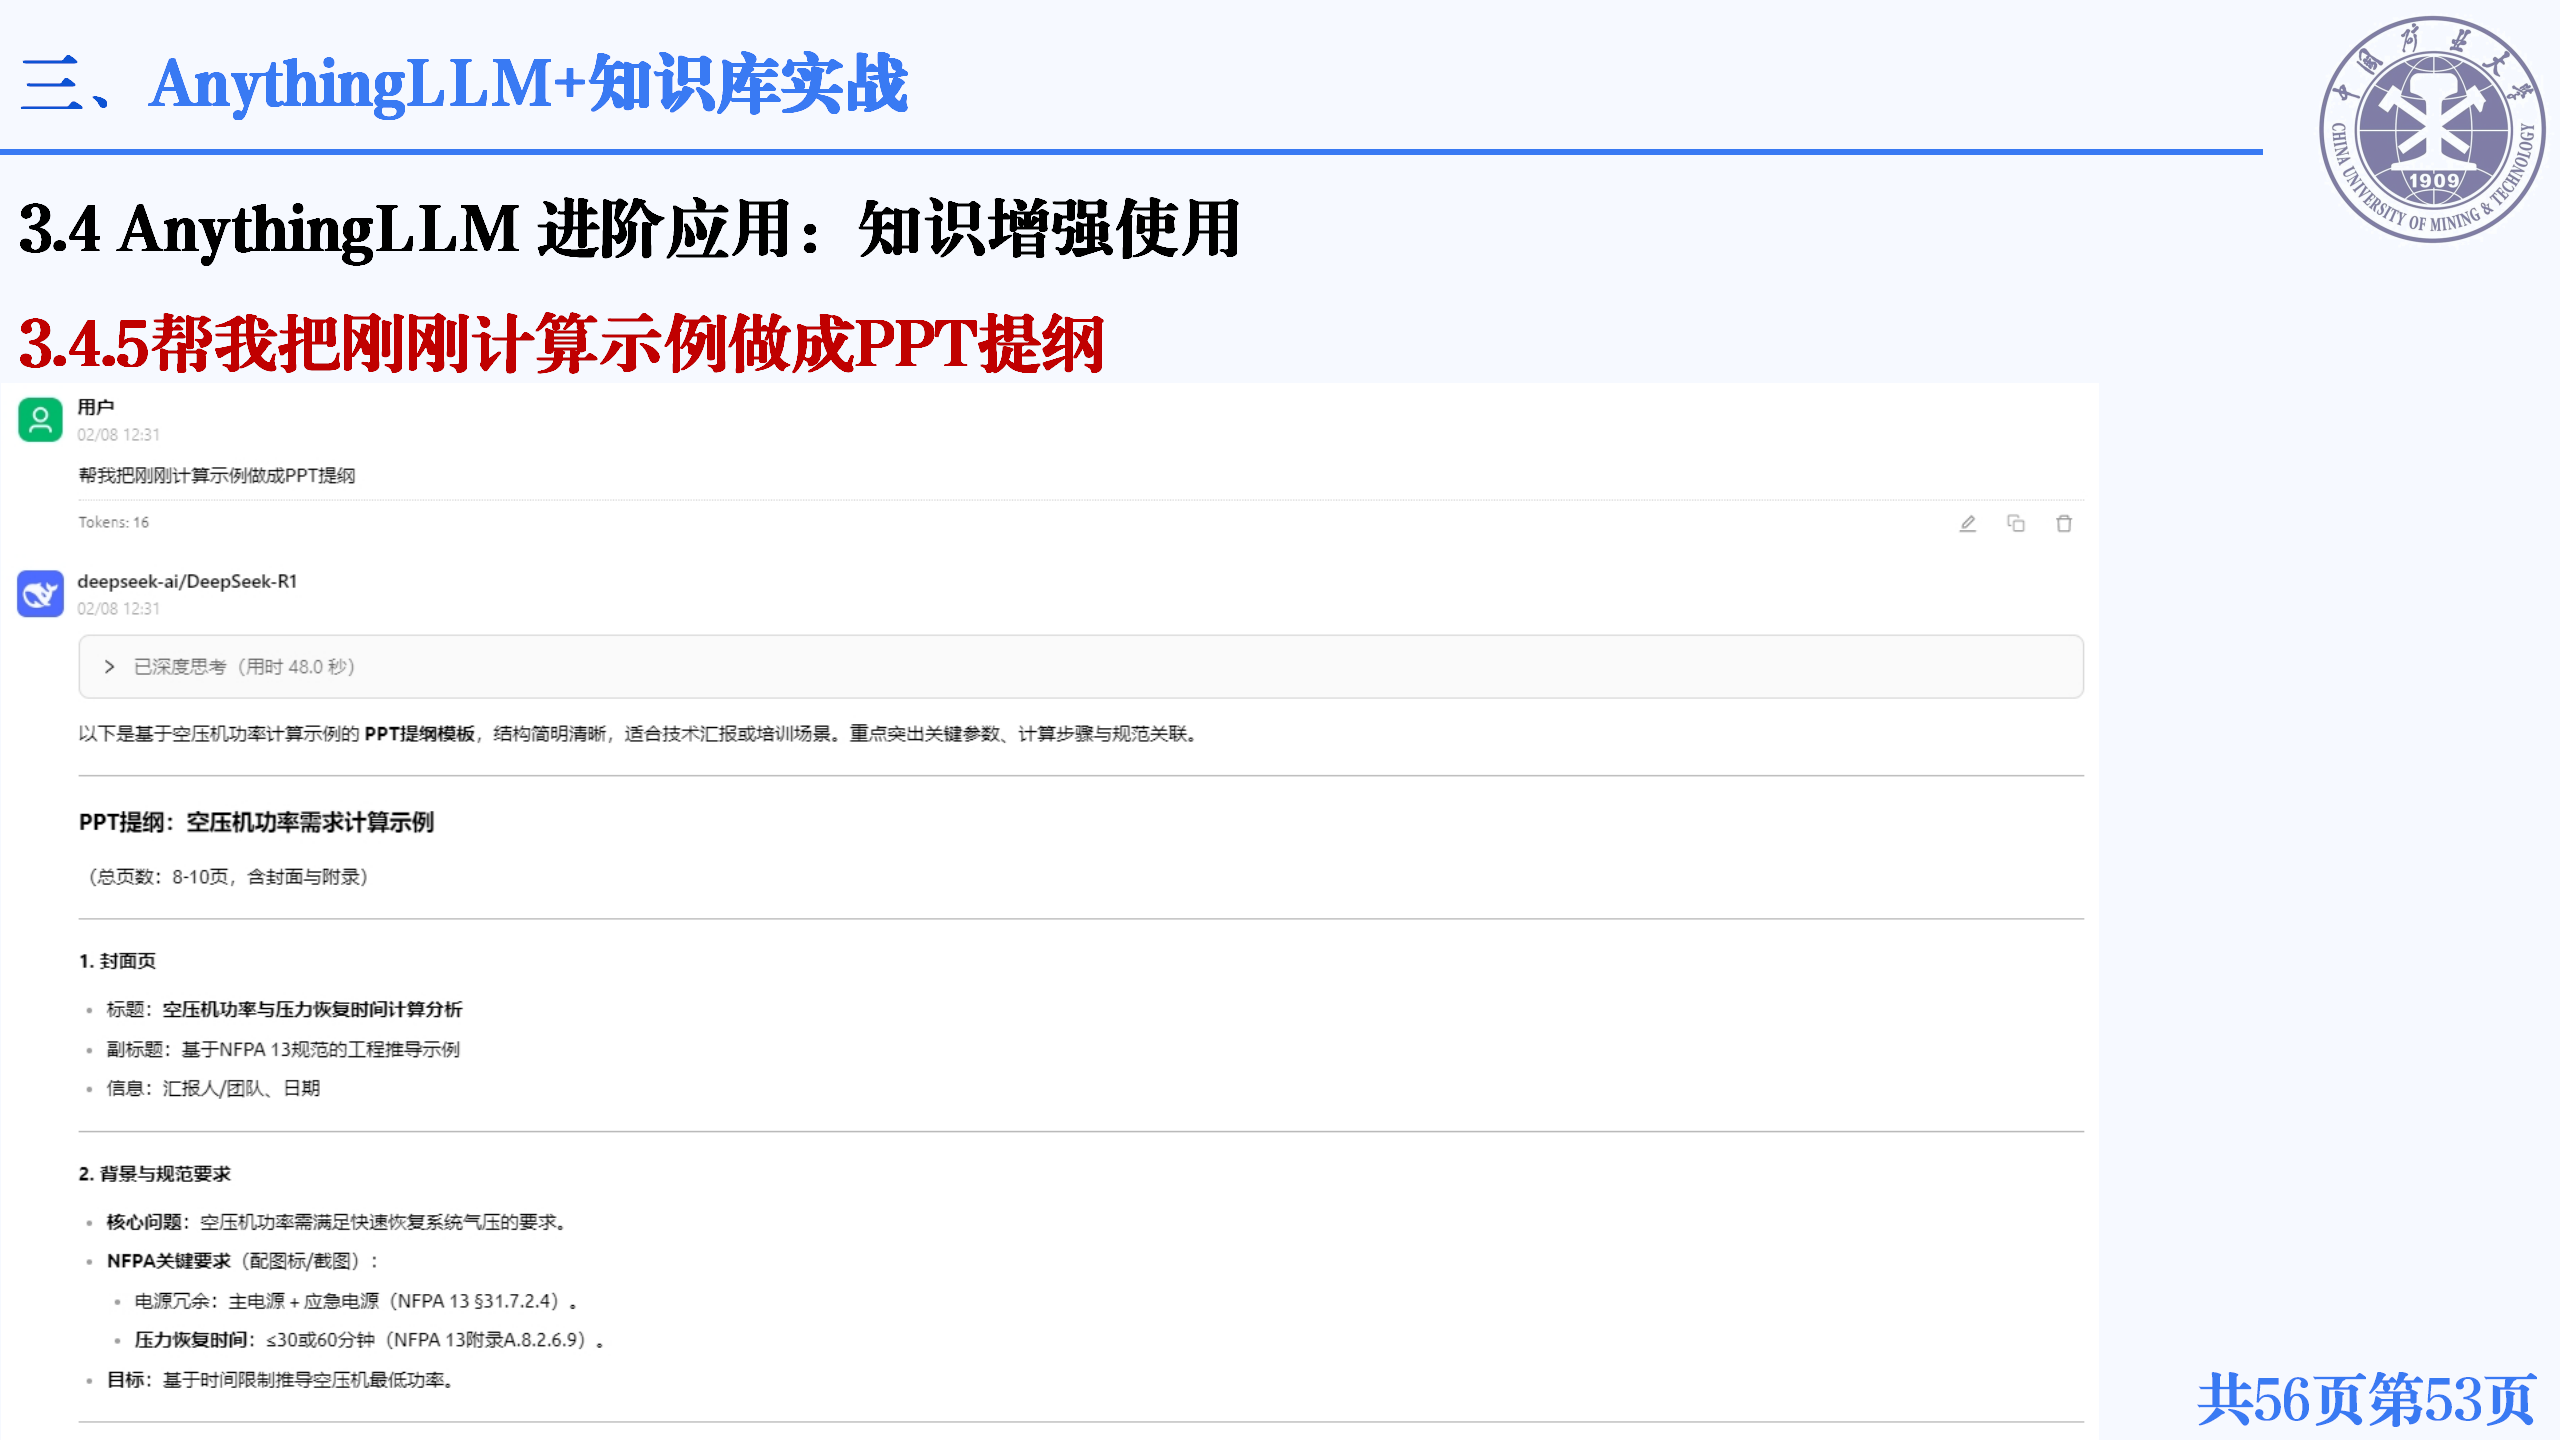Click the edit pencil icon on user message
This screenshot has width=2560, height=1440.
click(1967, 523)
